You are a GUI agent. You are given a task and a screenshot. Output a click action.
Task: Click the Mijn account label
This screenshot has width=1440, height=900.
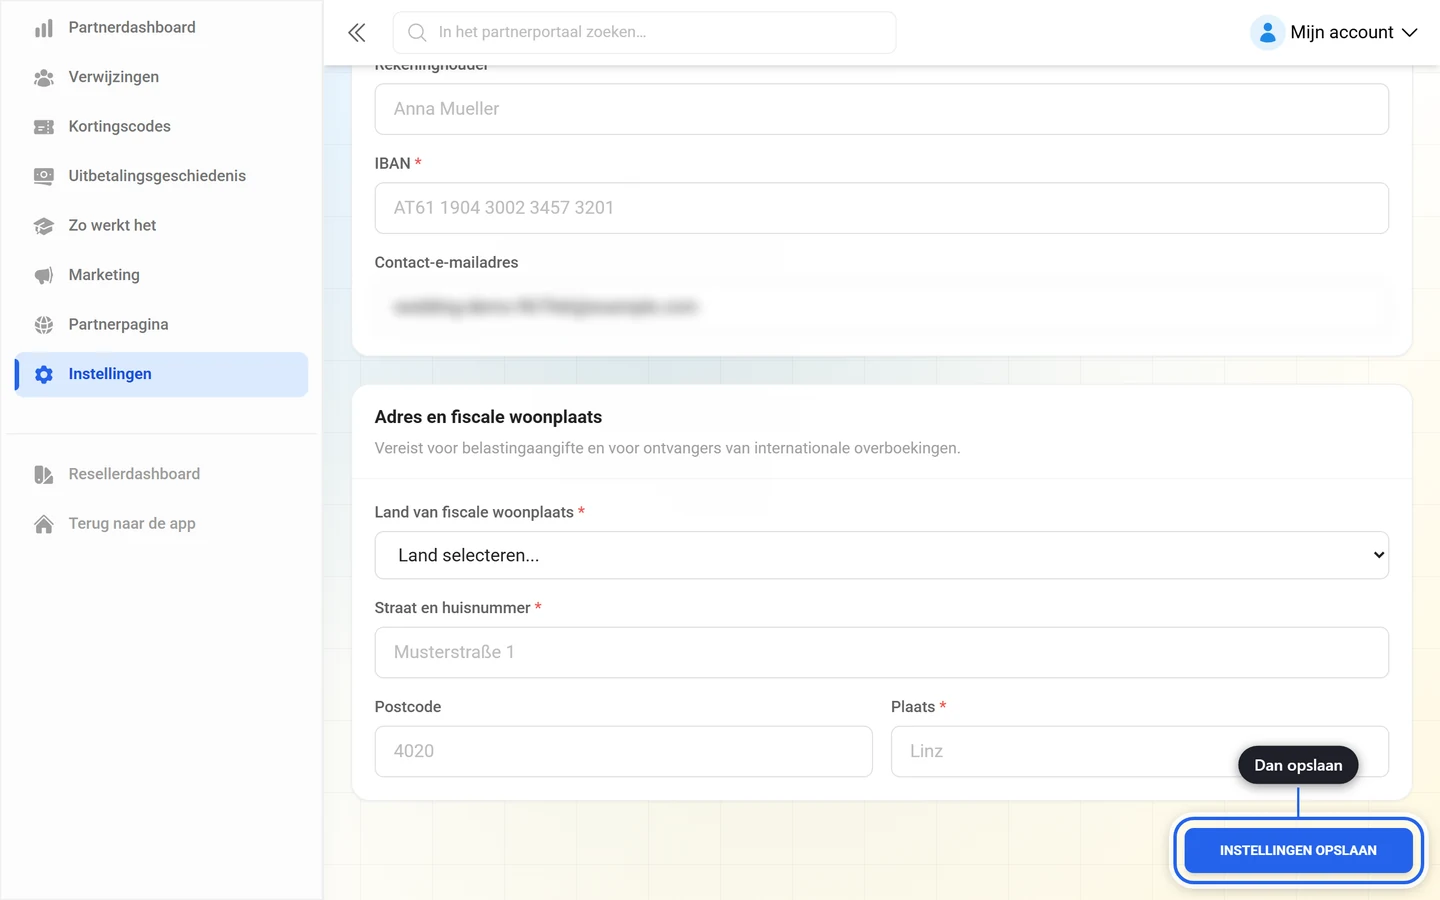click(1341, 33)
